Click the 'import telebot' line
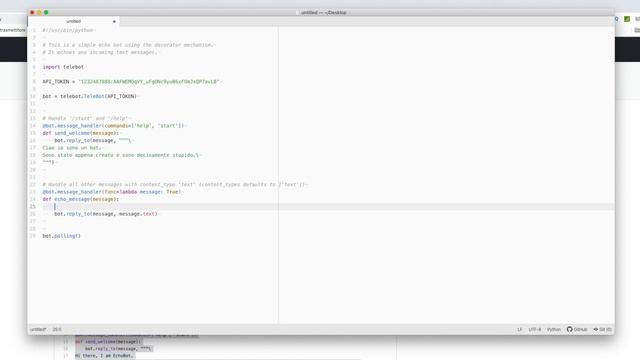Viewport: 640px width, 360px height. pyautogui.click(x=63, y=67)
